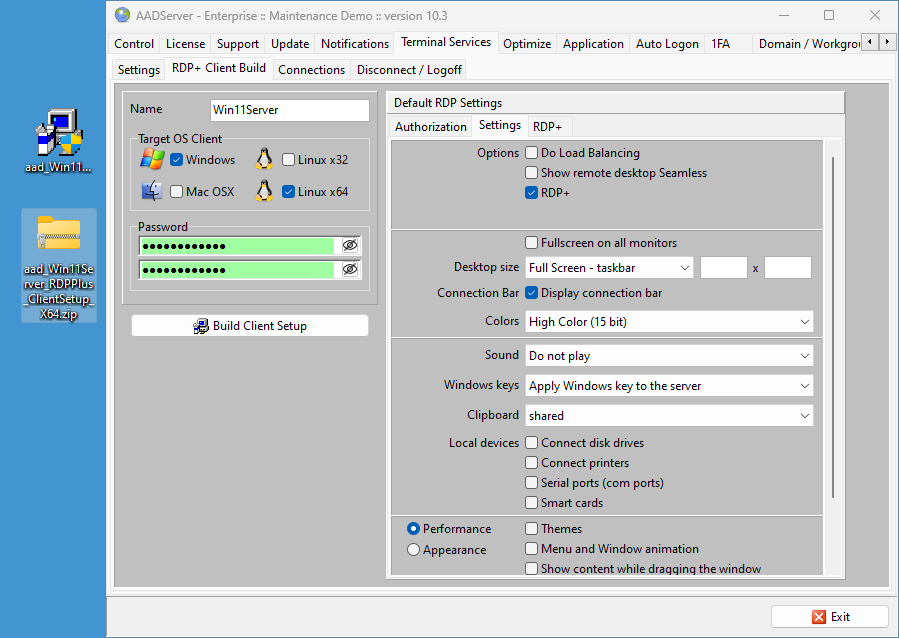Click the Exit button

(x=829, y=616)
